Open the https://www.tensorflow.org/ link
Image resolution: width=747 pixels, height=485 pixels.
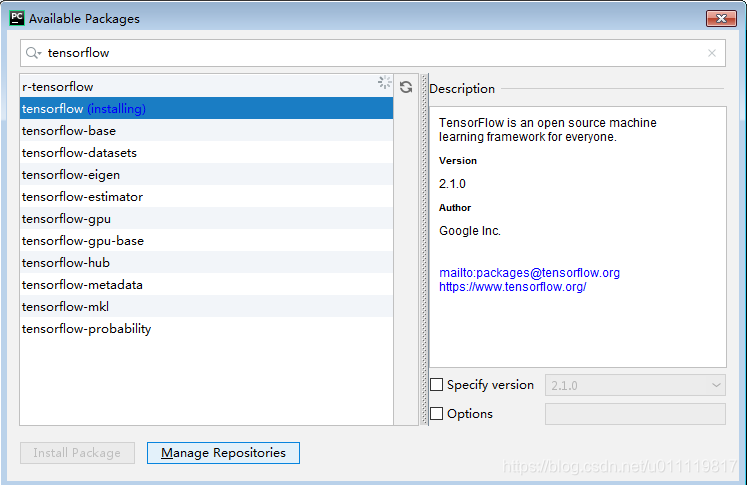pos(513,287)
